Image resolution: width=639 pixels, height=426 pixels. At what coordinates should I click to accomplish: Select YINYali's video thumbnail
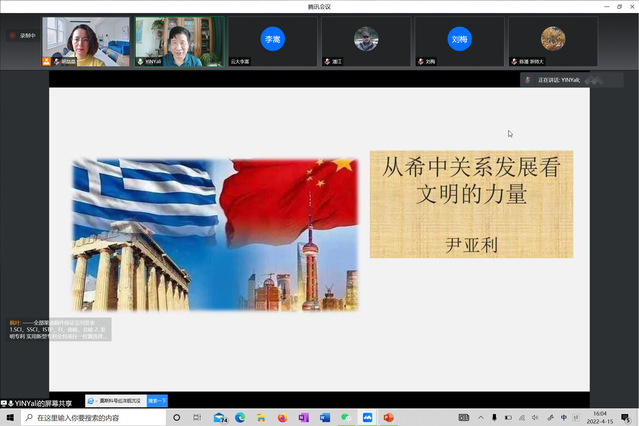(179, 41)
